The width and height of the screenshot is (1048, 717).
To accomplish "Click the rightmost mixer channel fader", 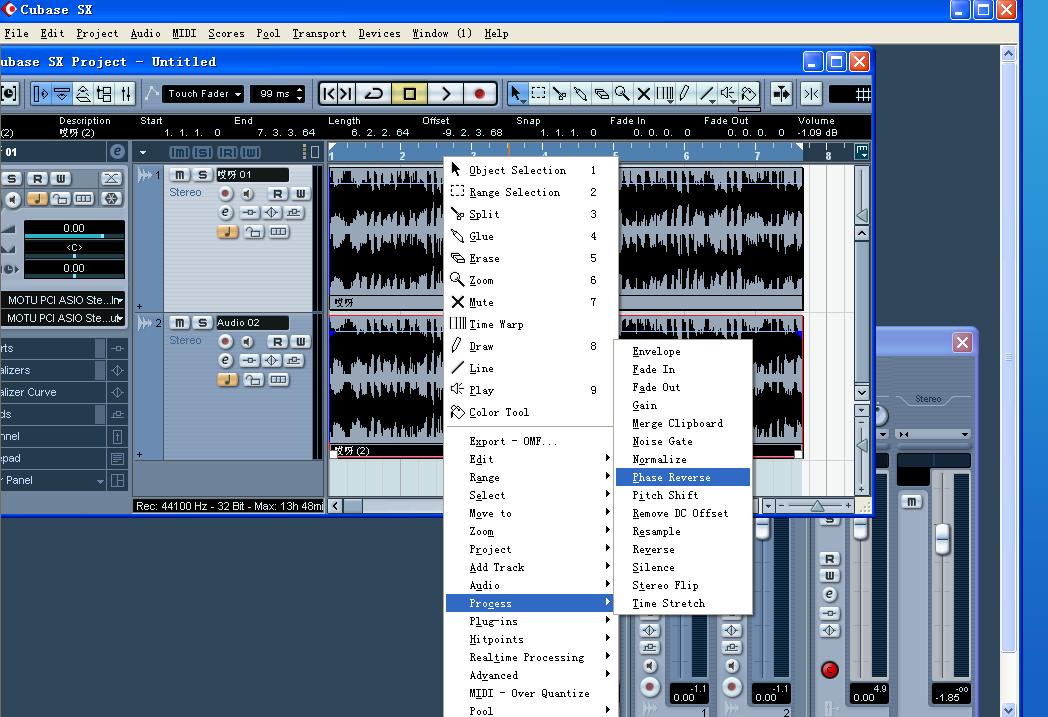I will (942, 539).
